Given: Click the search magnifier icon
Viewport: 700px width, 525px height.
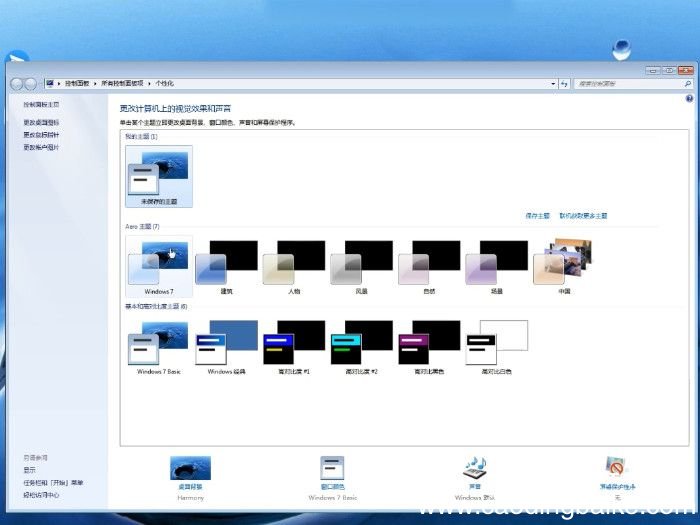Looking at the screenshot, I should click(x=688, y=83).
